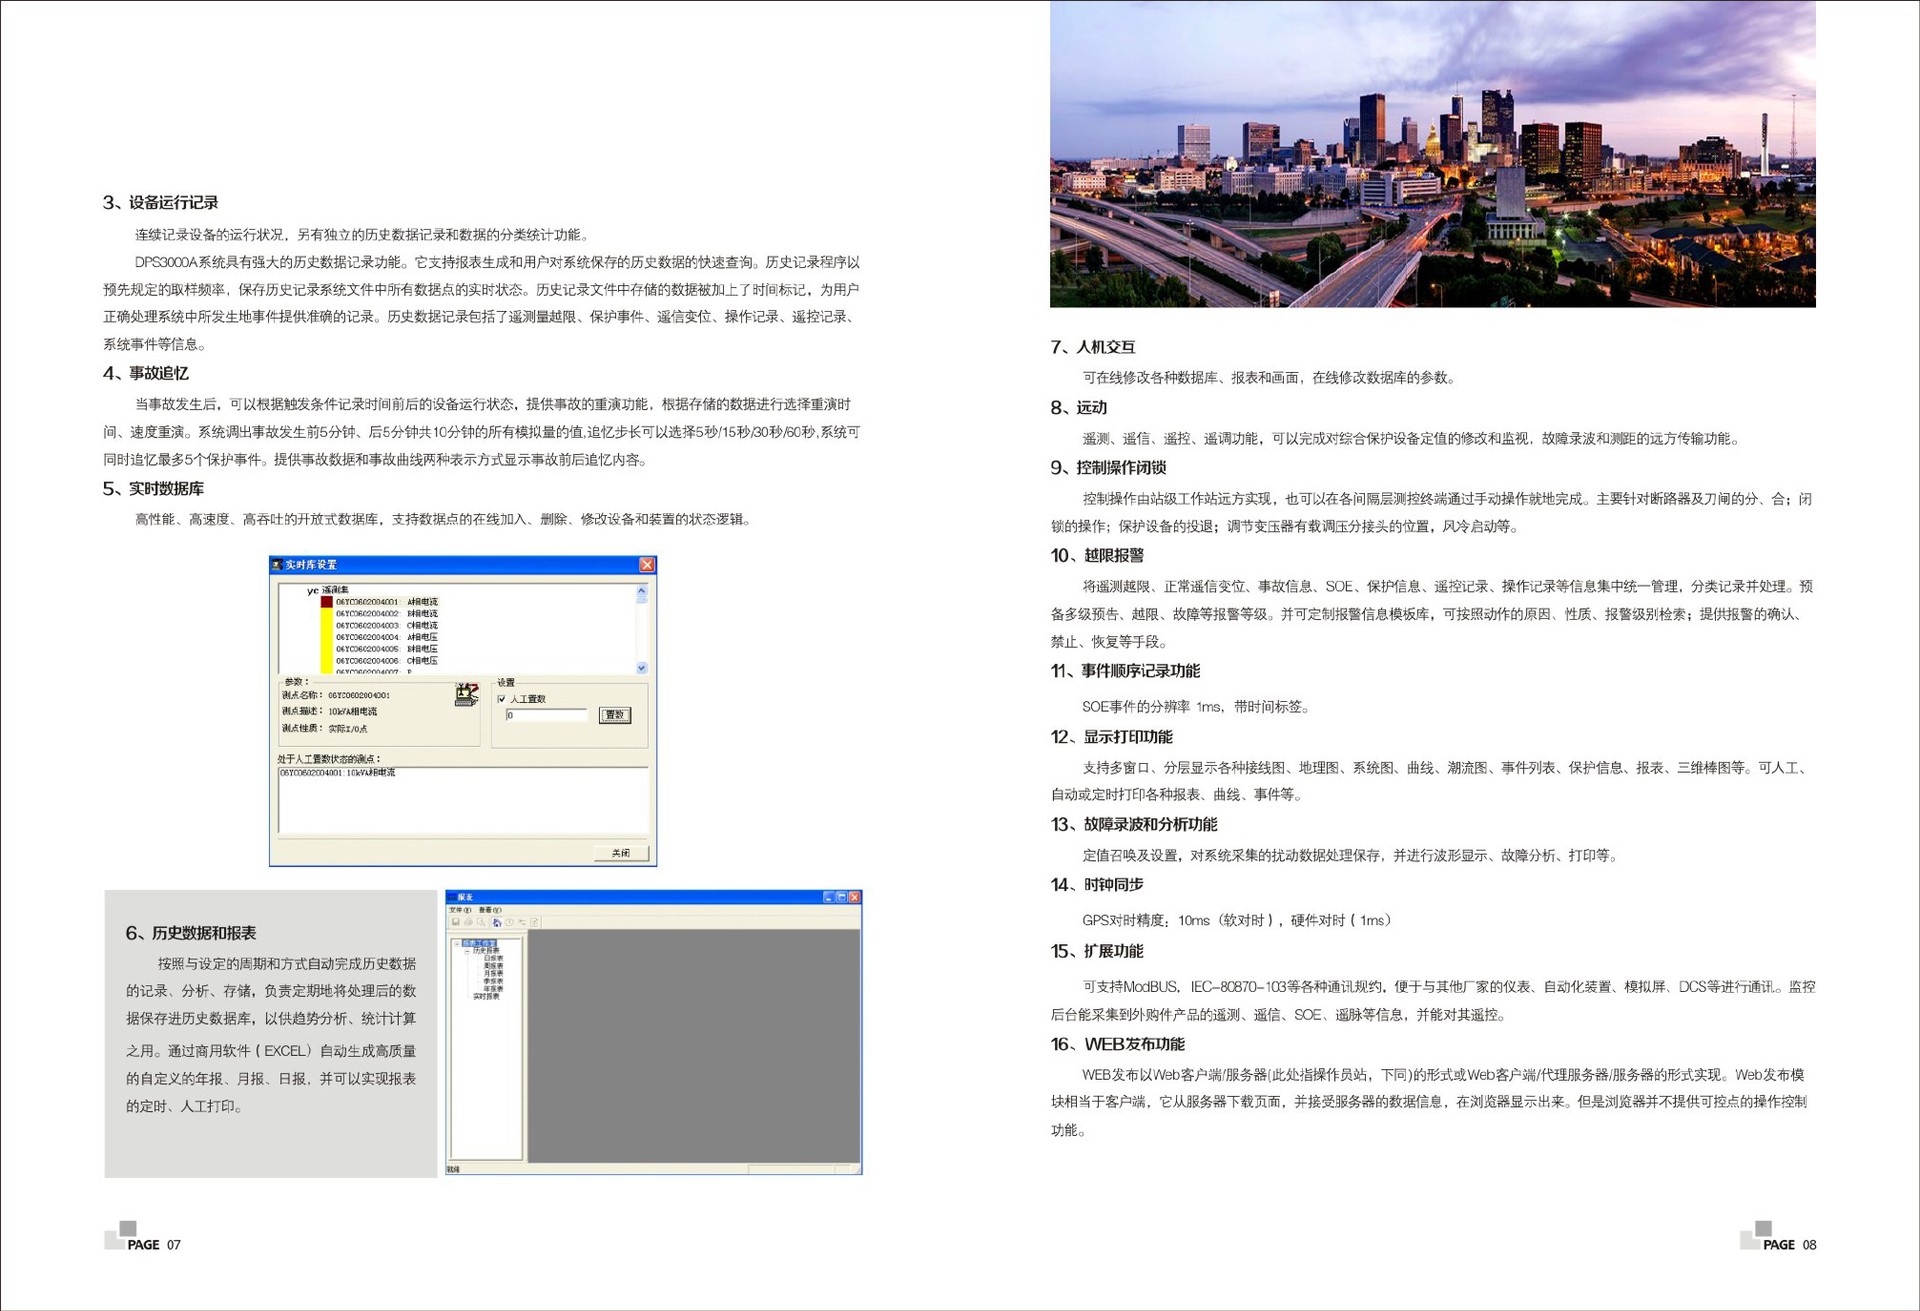Click the clock icon in 报表 toolbar

point(510,922)
